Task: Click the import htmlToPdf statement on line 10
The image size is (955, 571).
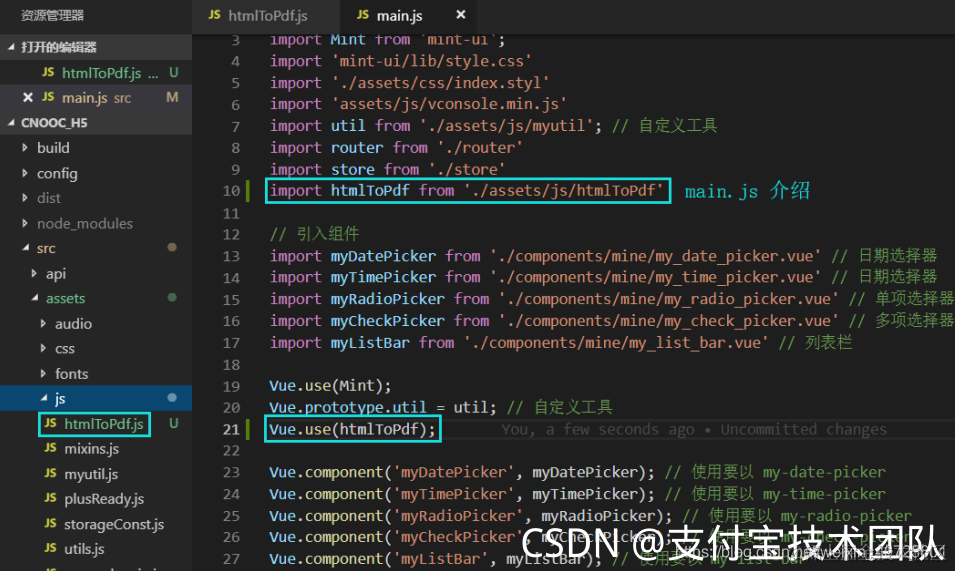Action: click(467, 191)
